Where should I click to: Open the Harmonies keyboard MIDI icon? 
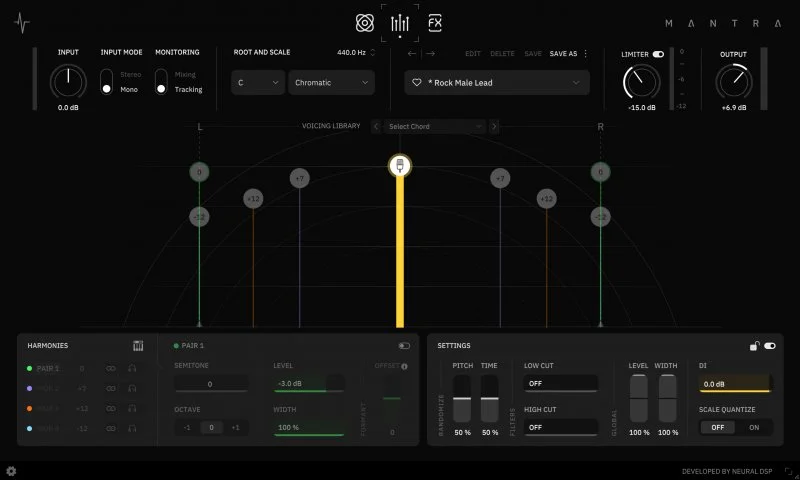138,346
